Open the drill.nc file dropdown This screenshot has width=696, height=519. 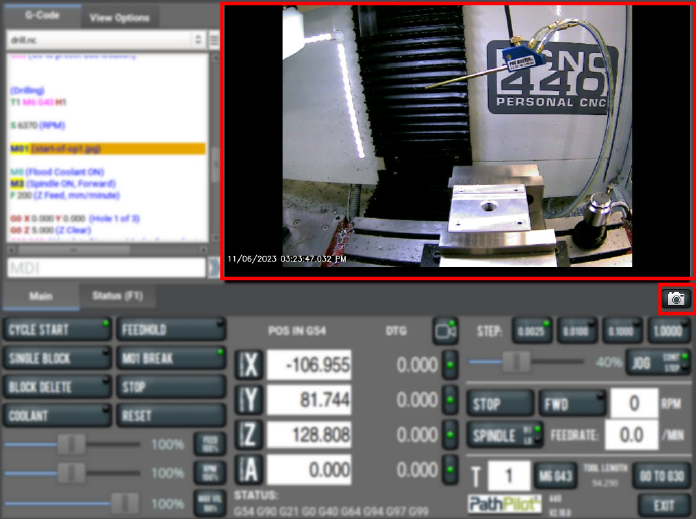(x=105, y=39)
